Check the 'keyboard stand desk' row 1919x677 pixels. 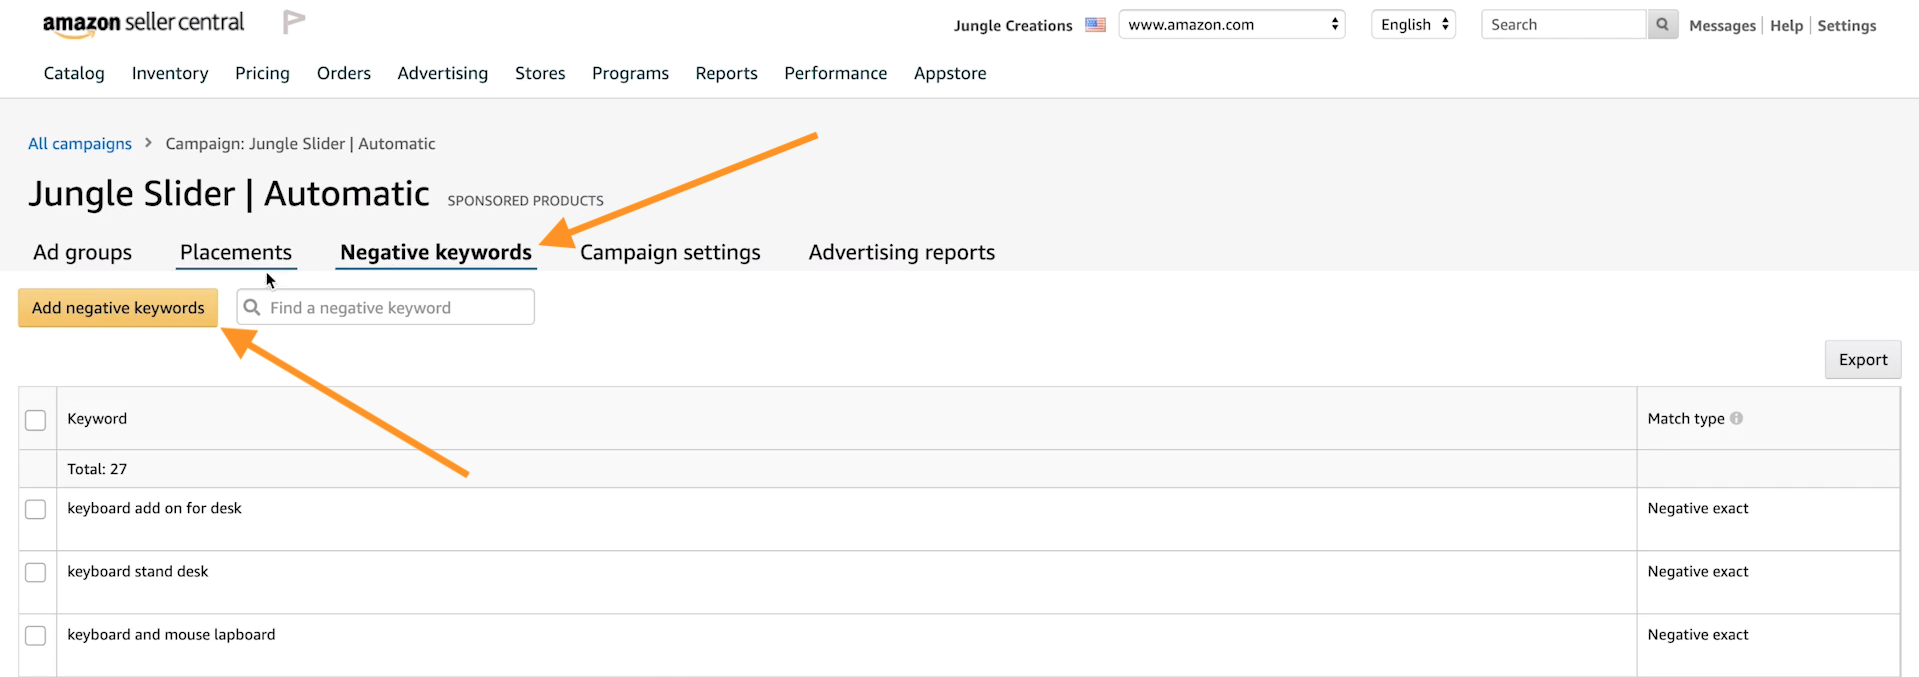(x=36, y=572)
